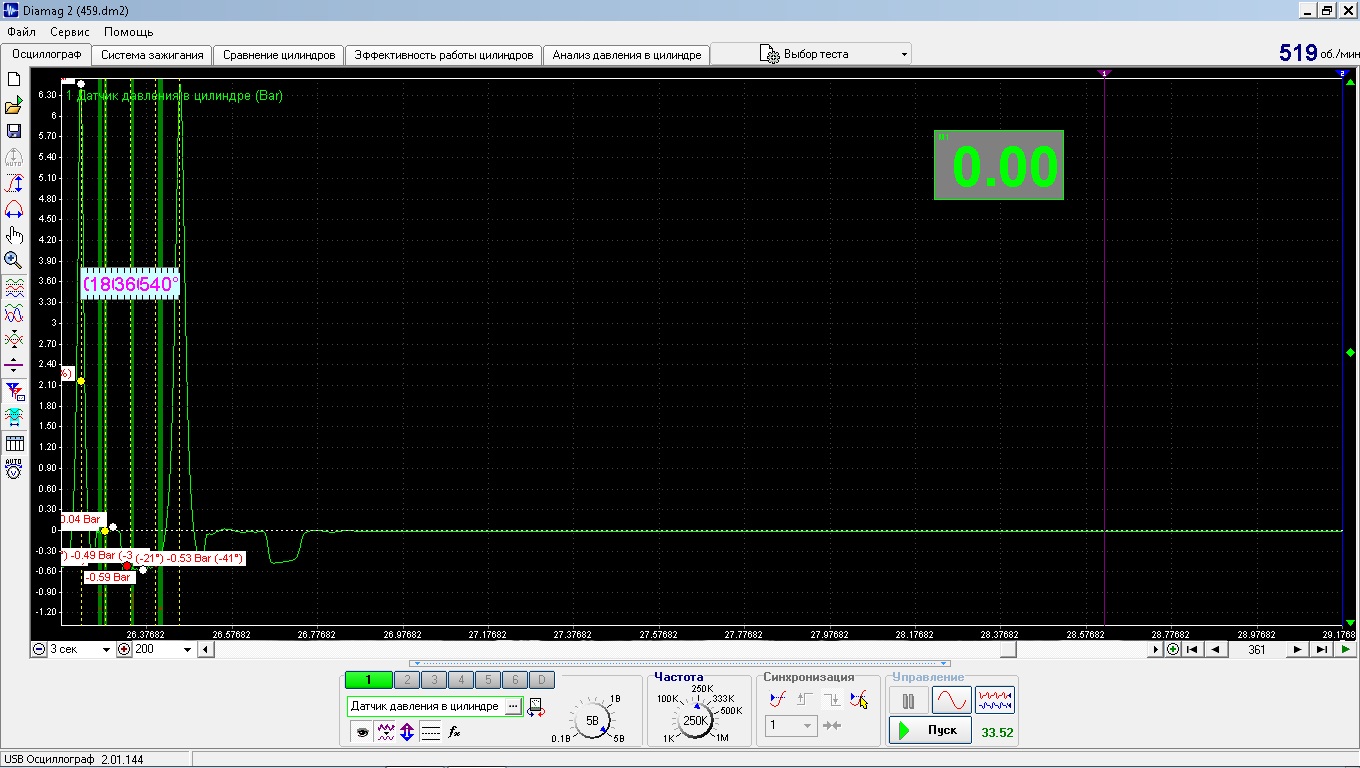The height and width of the screenshot is (768, 1360).
Task: Click the red arc horizontal measurement tool
Action: 14,209
